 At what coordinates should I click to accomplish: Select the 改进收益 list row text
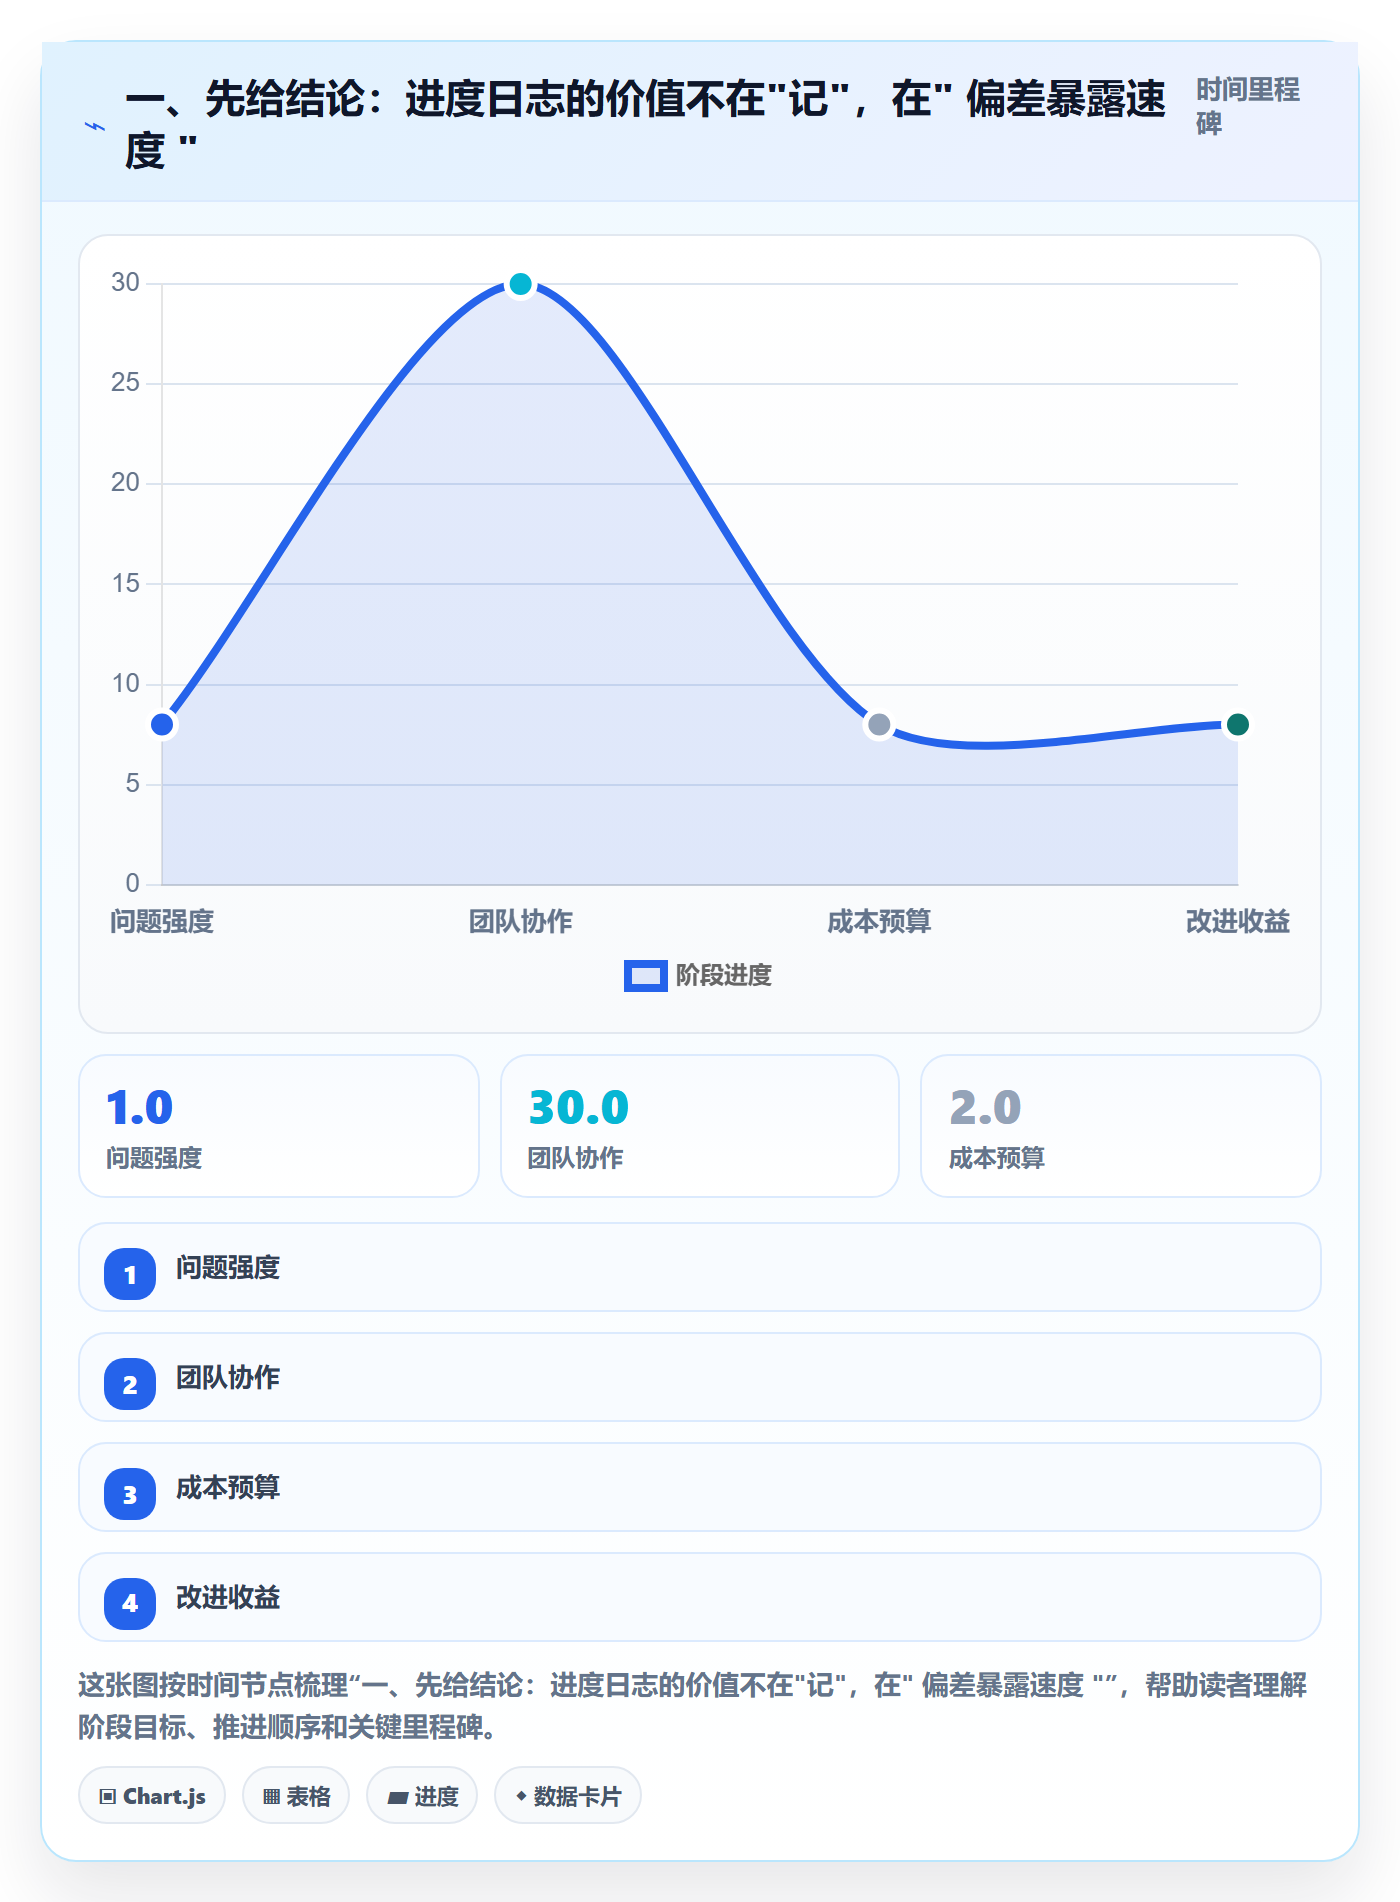click(x=228, y=1598)
